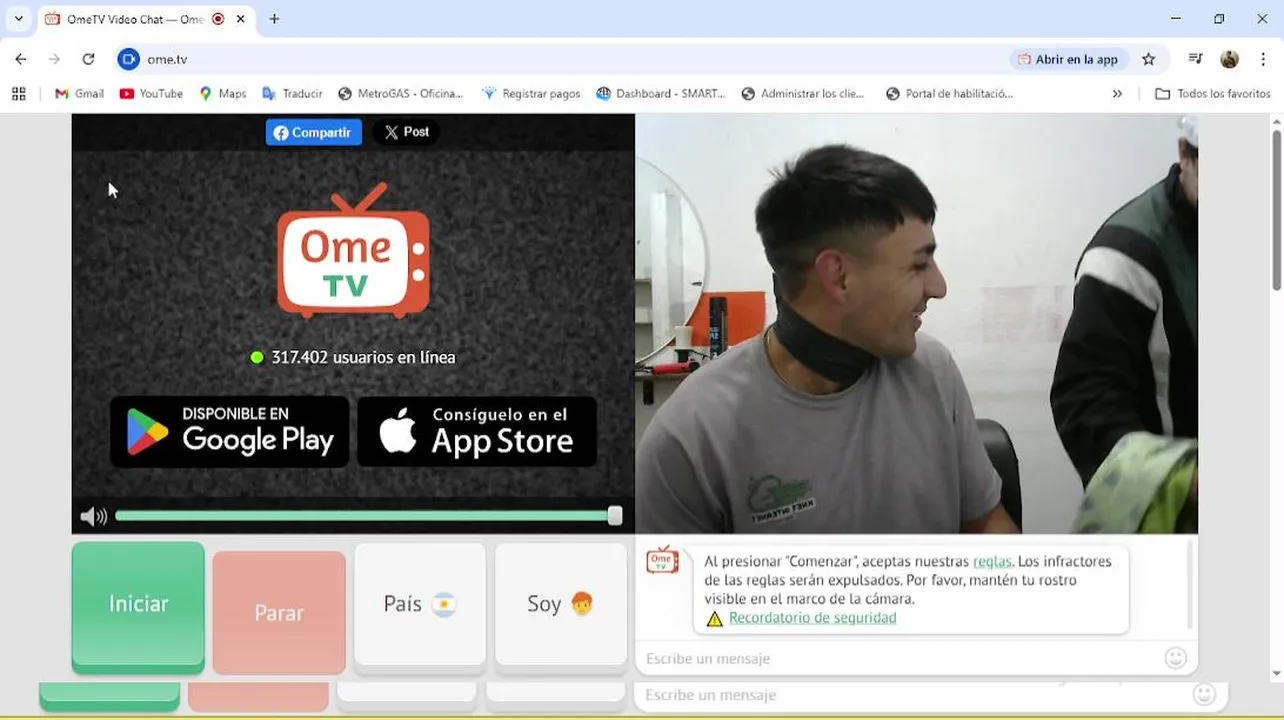Open the Gmail bookmark
Image resolution: width=1284 pixels, height=720 pixels.
coord(79,93)
